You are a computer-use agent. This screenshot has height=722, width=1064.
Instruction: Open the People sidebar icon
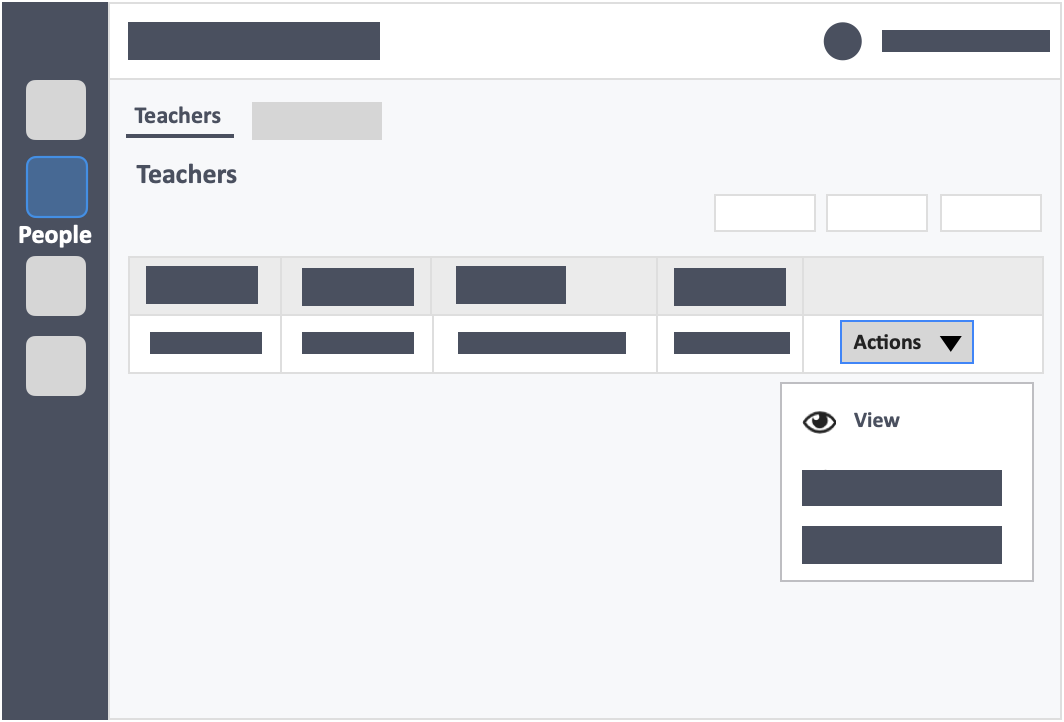[57, 187]
